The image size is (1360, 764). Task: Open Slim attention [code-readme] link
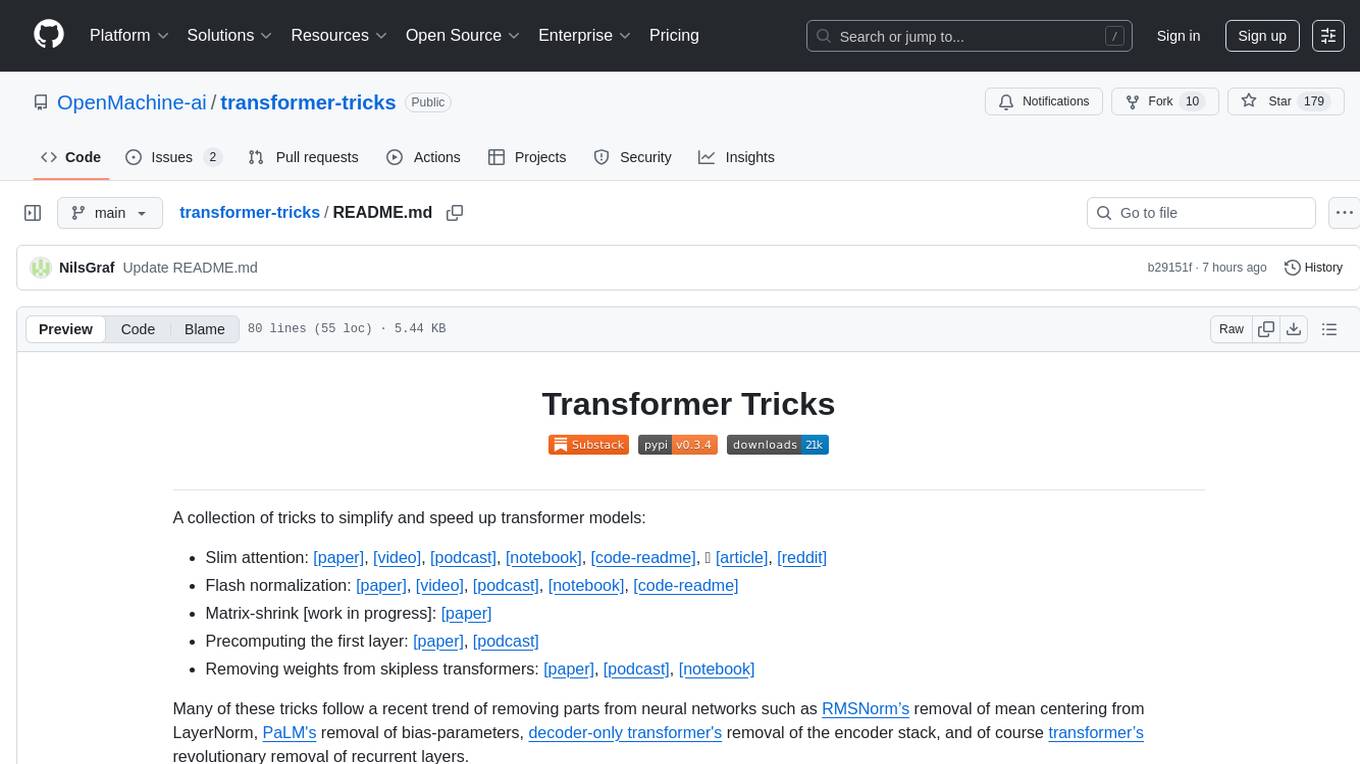[643, 557]
